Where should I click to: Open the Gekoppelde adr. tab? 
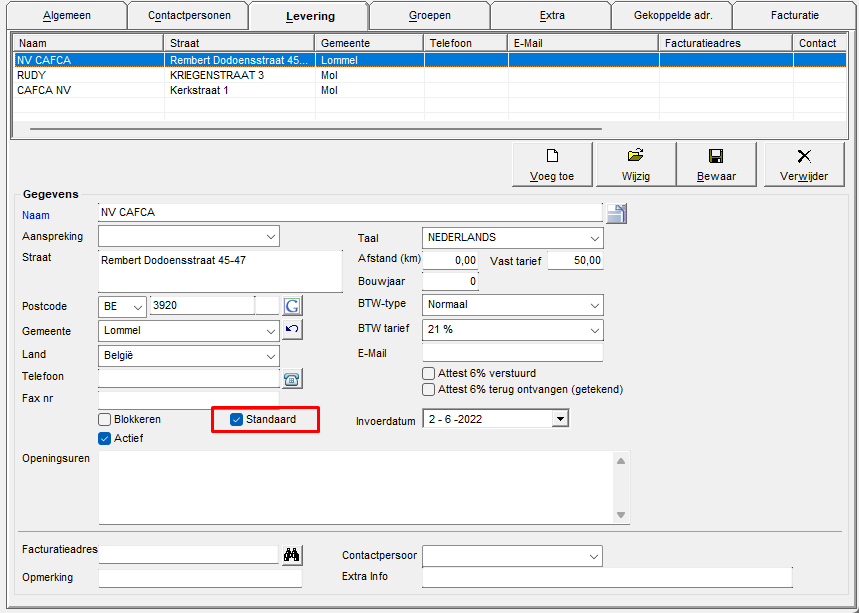[x=673, y=15]
